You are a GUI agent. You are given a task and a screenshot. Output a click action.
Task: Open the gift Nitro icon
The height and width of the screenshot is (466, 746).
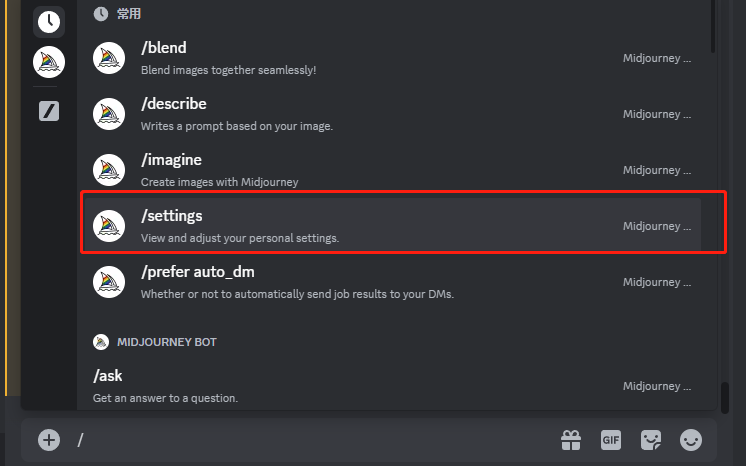pyautogui.click(x=571, y=440)
